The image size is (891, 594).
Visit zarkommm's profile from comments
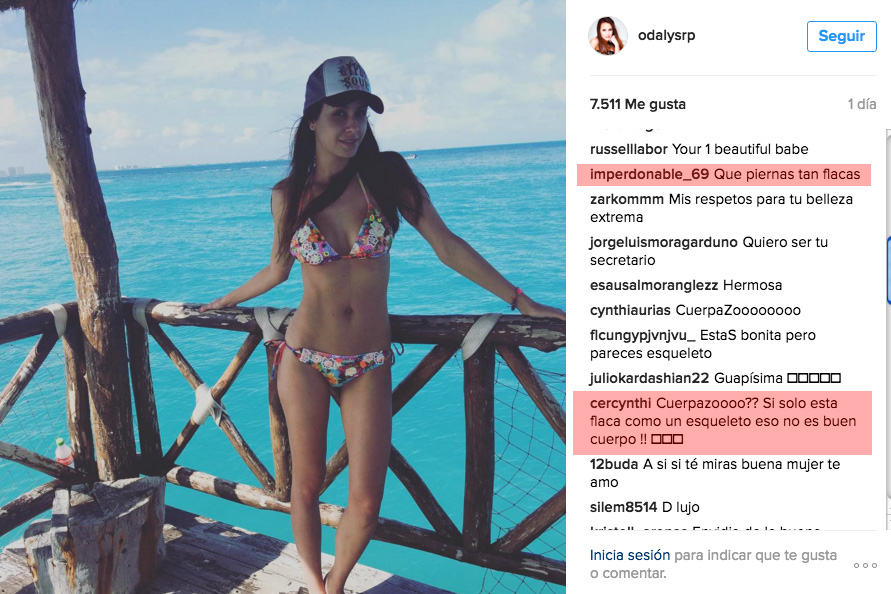[x=626, y=199]
